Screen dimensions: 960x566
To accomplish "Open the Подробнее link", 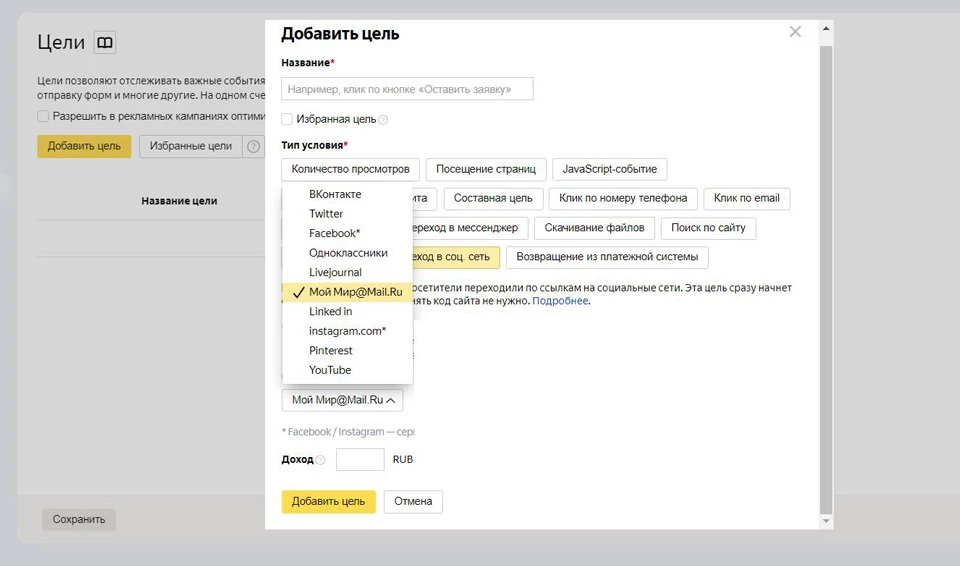I will click(x=560, y=301).
